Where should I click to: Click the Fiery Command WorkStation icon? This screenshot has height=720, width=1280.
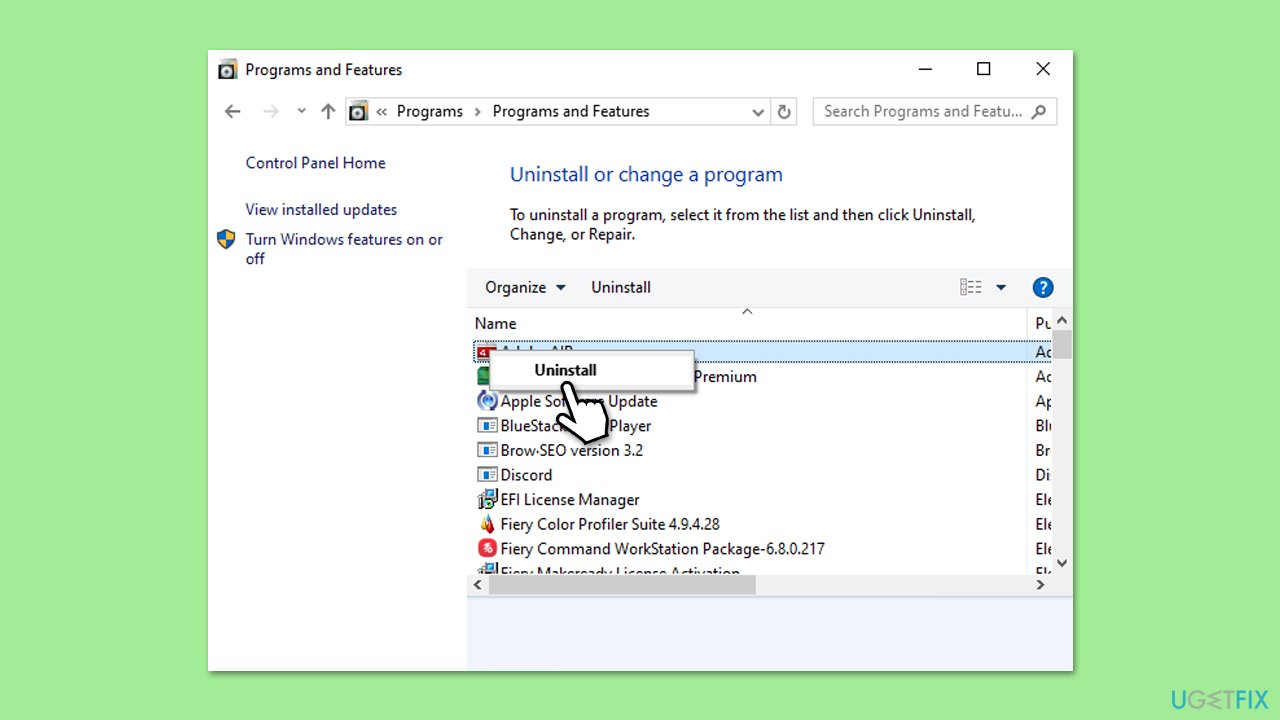coord(487,549)
